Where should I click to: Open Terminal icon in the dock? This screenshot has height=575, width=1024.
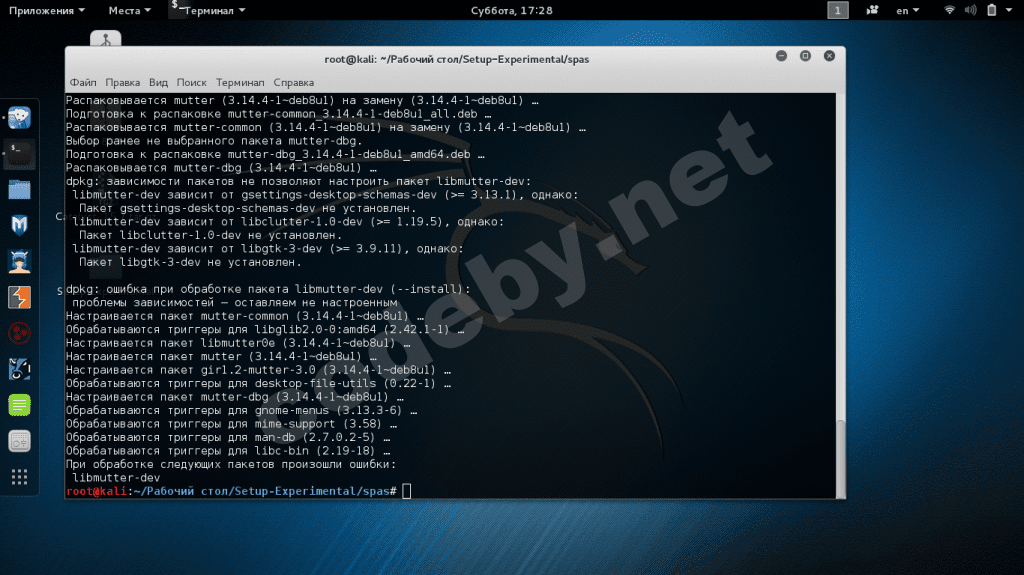coord(20,154)
